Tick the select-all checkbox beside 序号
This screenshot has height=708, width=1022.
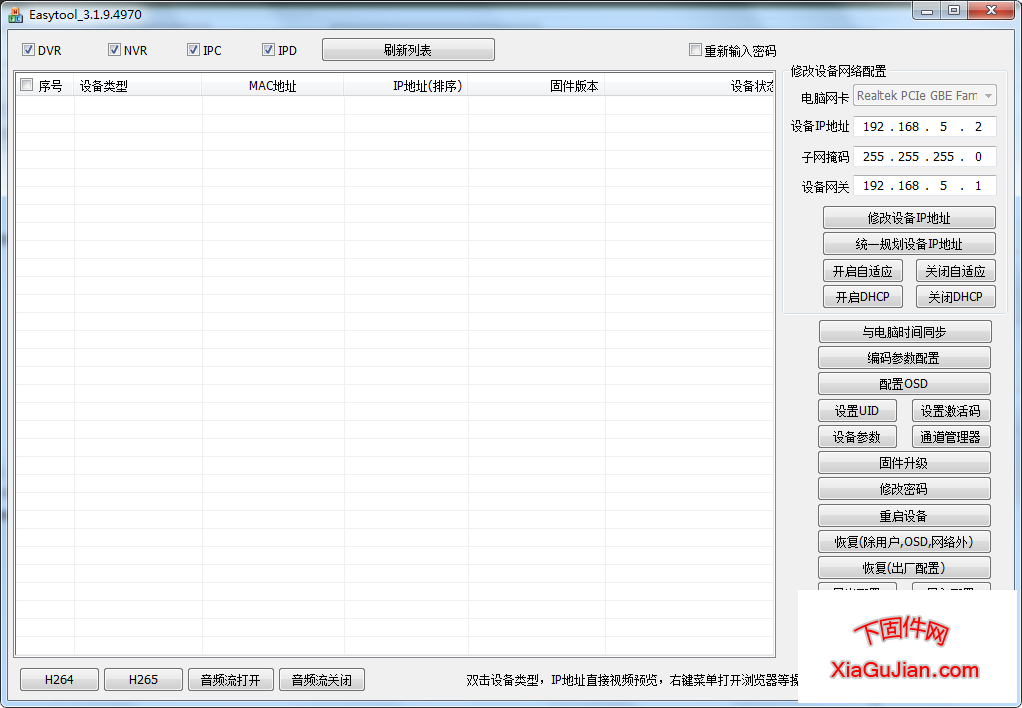coord(27,85)
